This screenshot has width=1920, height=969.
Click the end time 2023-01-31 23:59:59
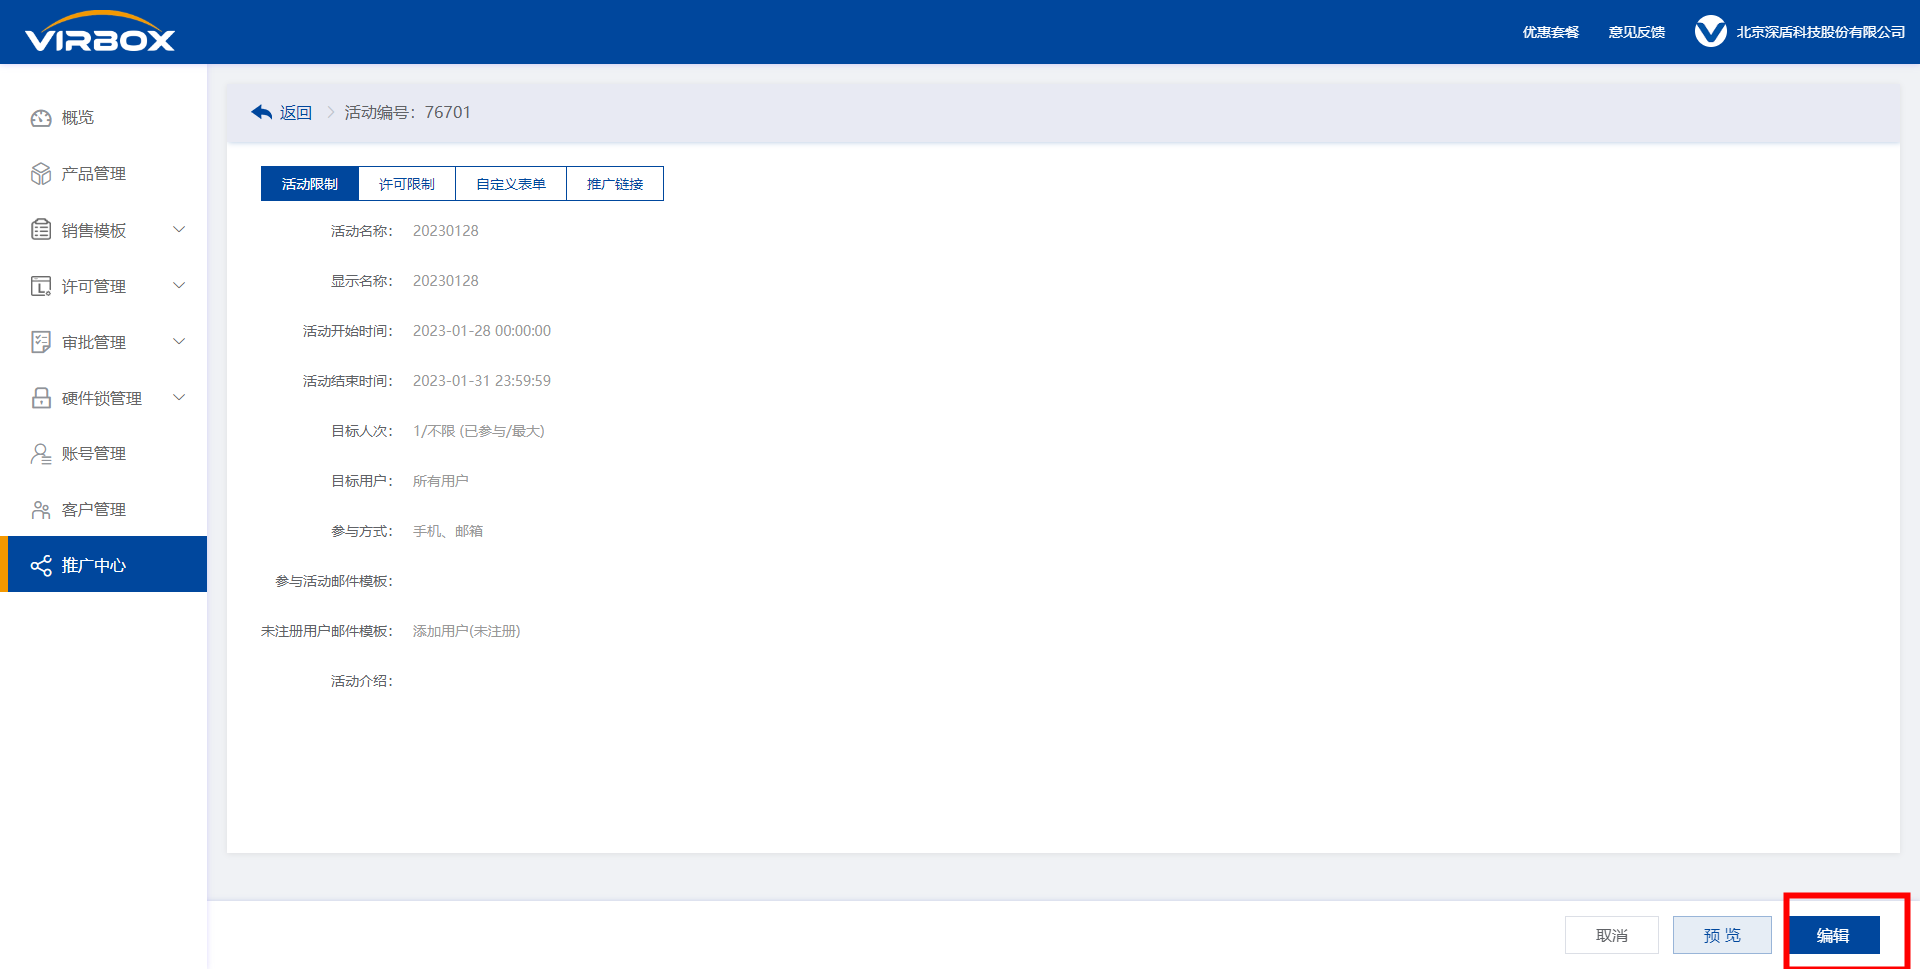tap(482, 381)
